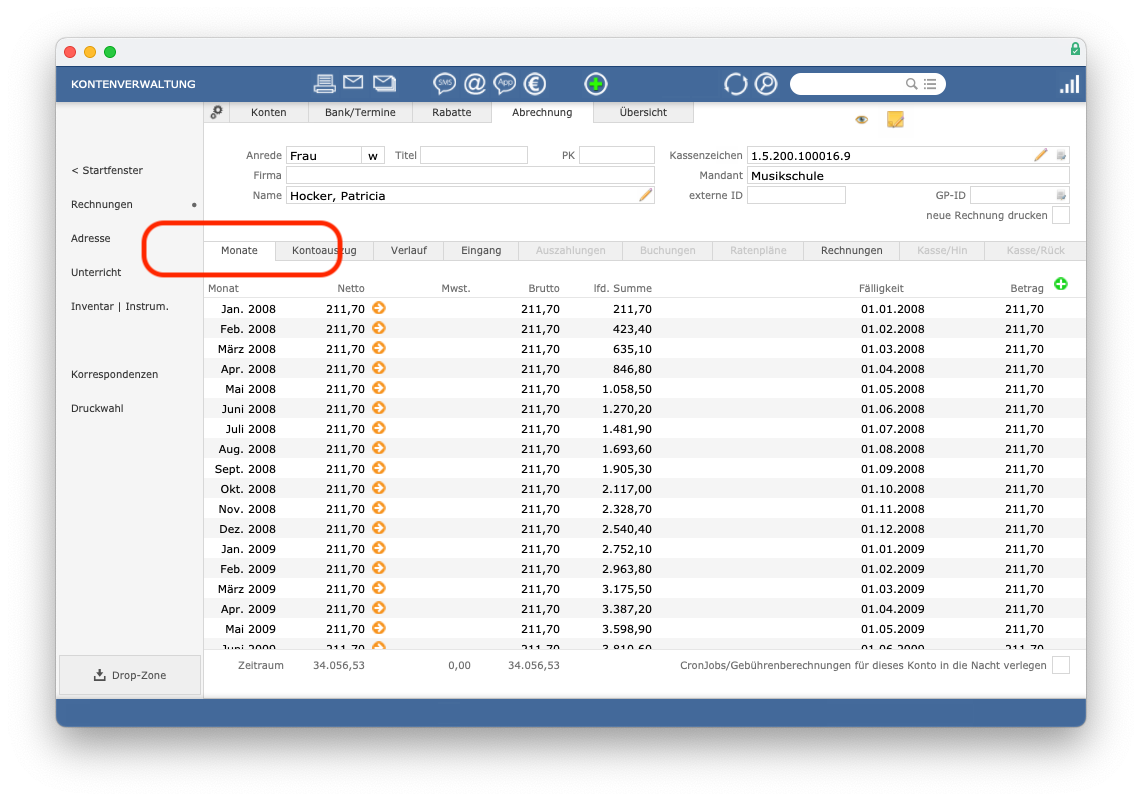Screen dimensions: 1142x801
Task: Tick the 'neue Rechnung drucken' checkbox
Action: click(1061, 216)
